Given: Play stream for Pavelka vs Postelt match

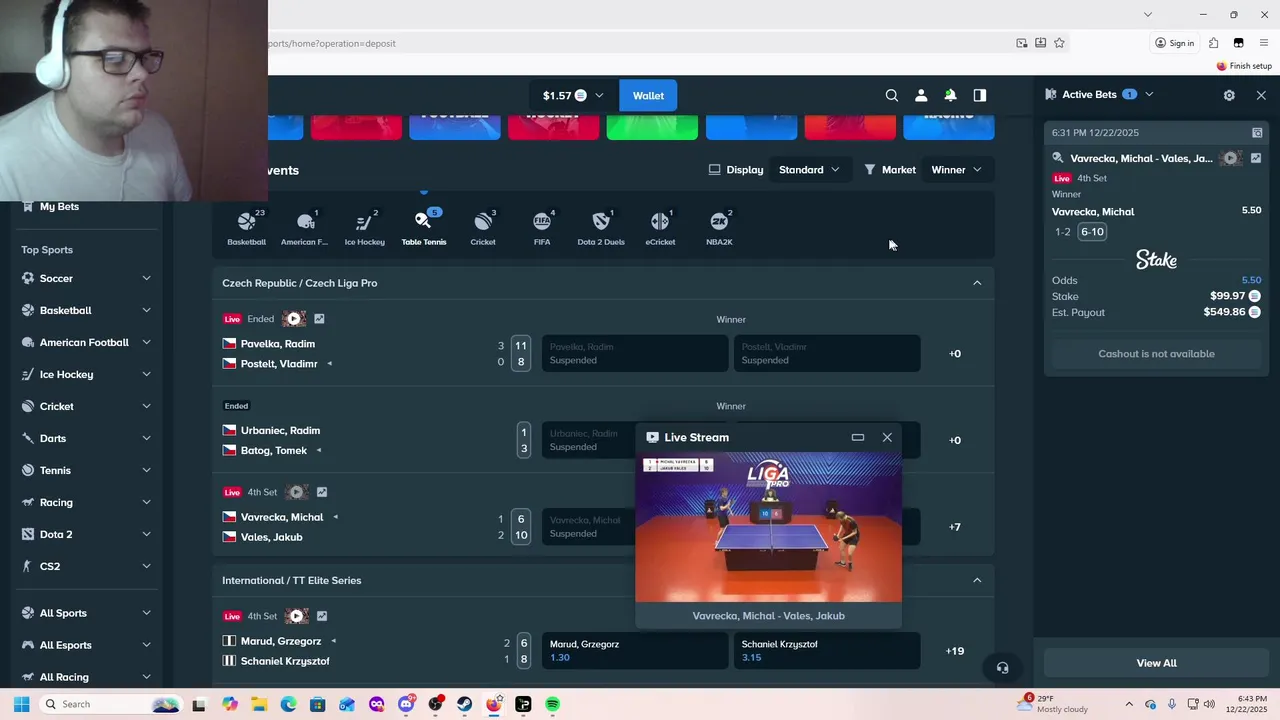Looking at the screenshot, I should point(294,319).
